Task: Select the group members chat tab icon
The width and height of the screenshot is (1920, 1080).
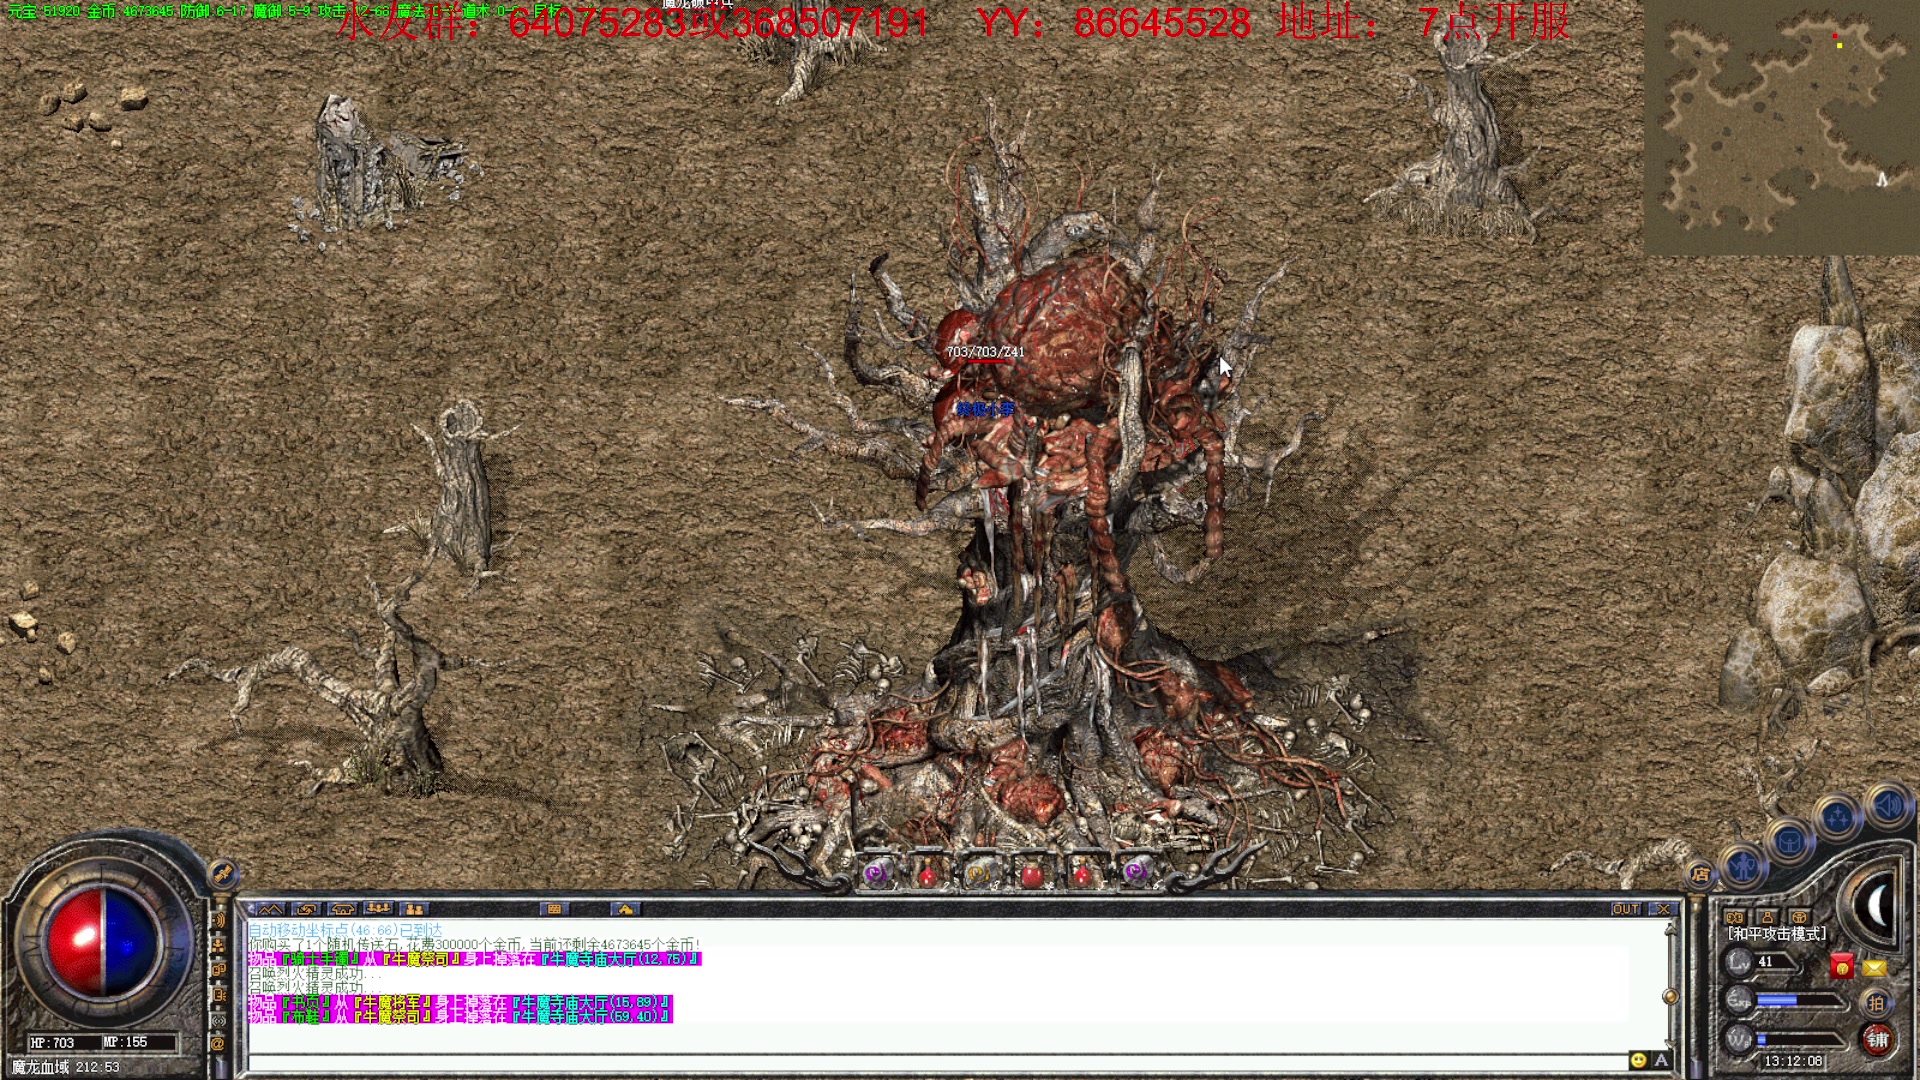Action: (378, 909)
